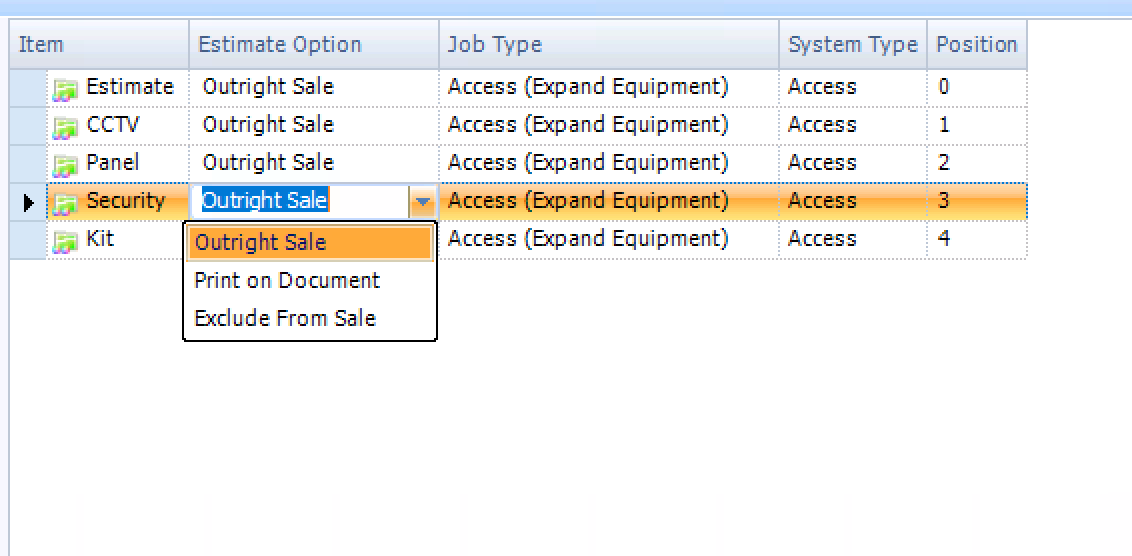Viewport: 1132px width, 556px height.
Task: Click the black row-indicator arrow next to Security
Action: click(28, 203)
